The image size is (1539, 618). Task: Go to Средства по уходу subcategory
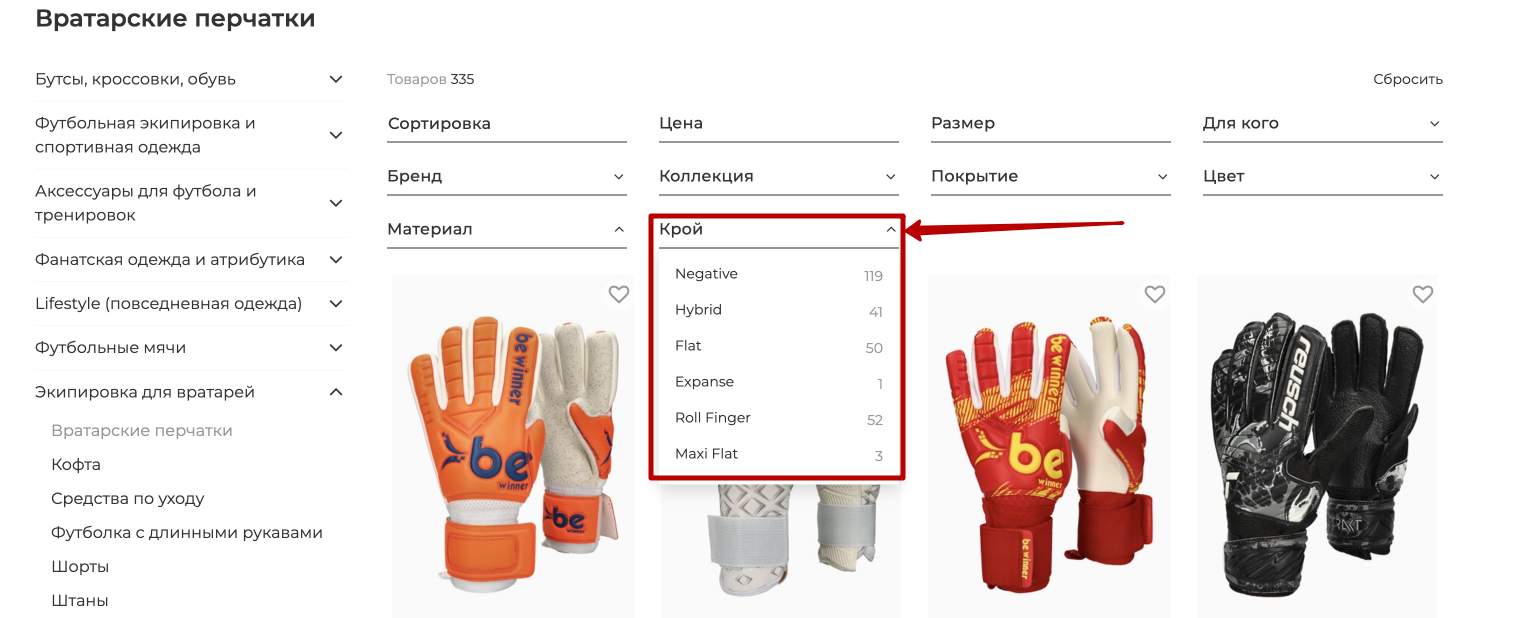pyautogui.click(x=128, y=499)
